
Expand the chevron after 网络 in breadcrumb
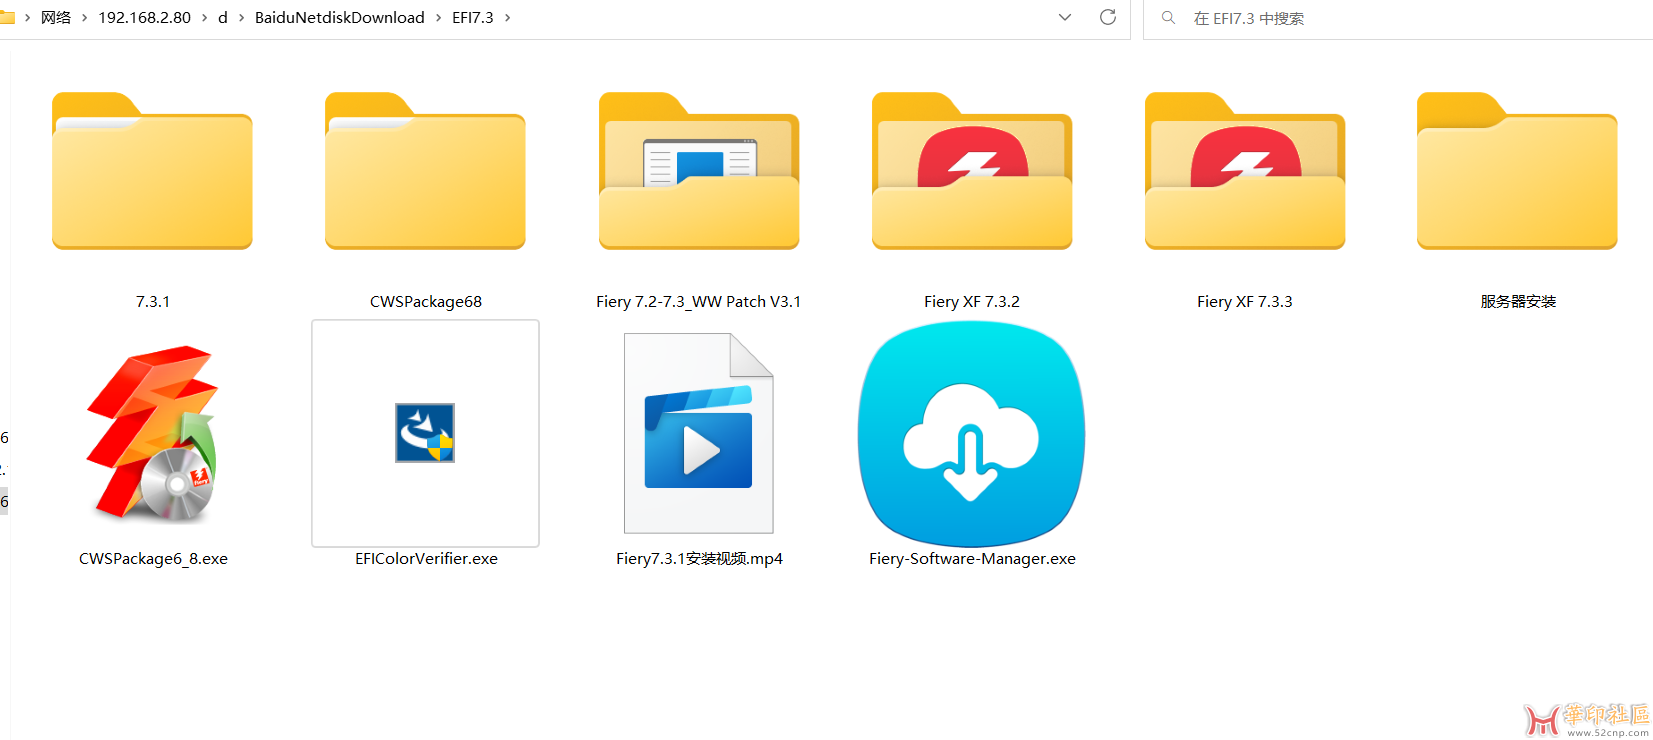(x=85, y=18)
